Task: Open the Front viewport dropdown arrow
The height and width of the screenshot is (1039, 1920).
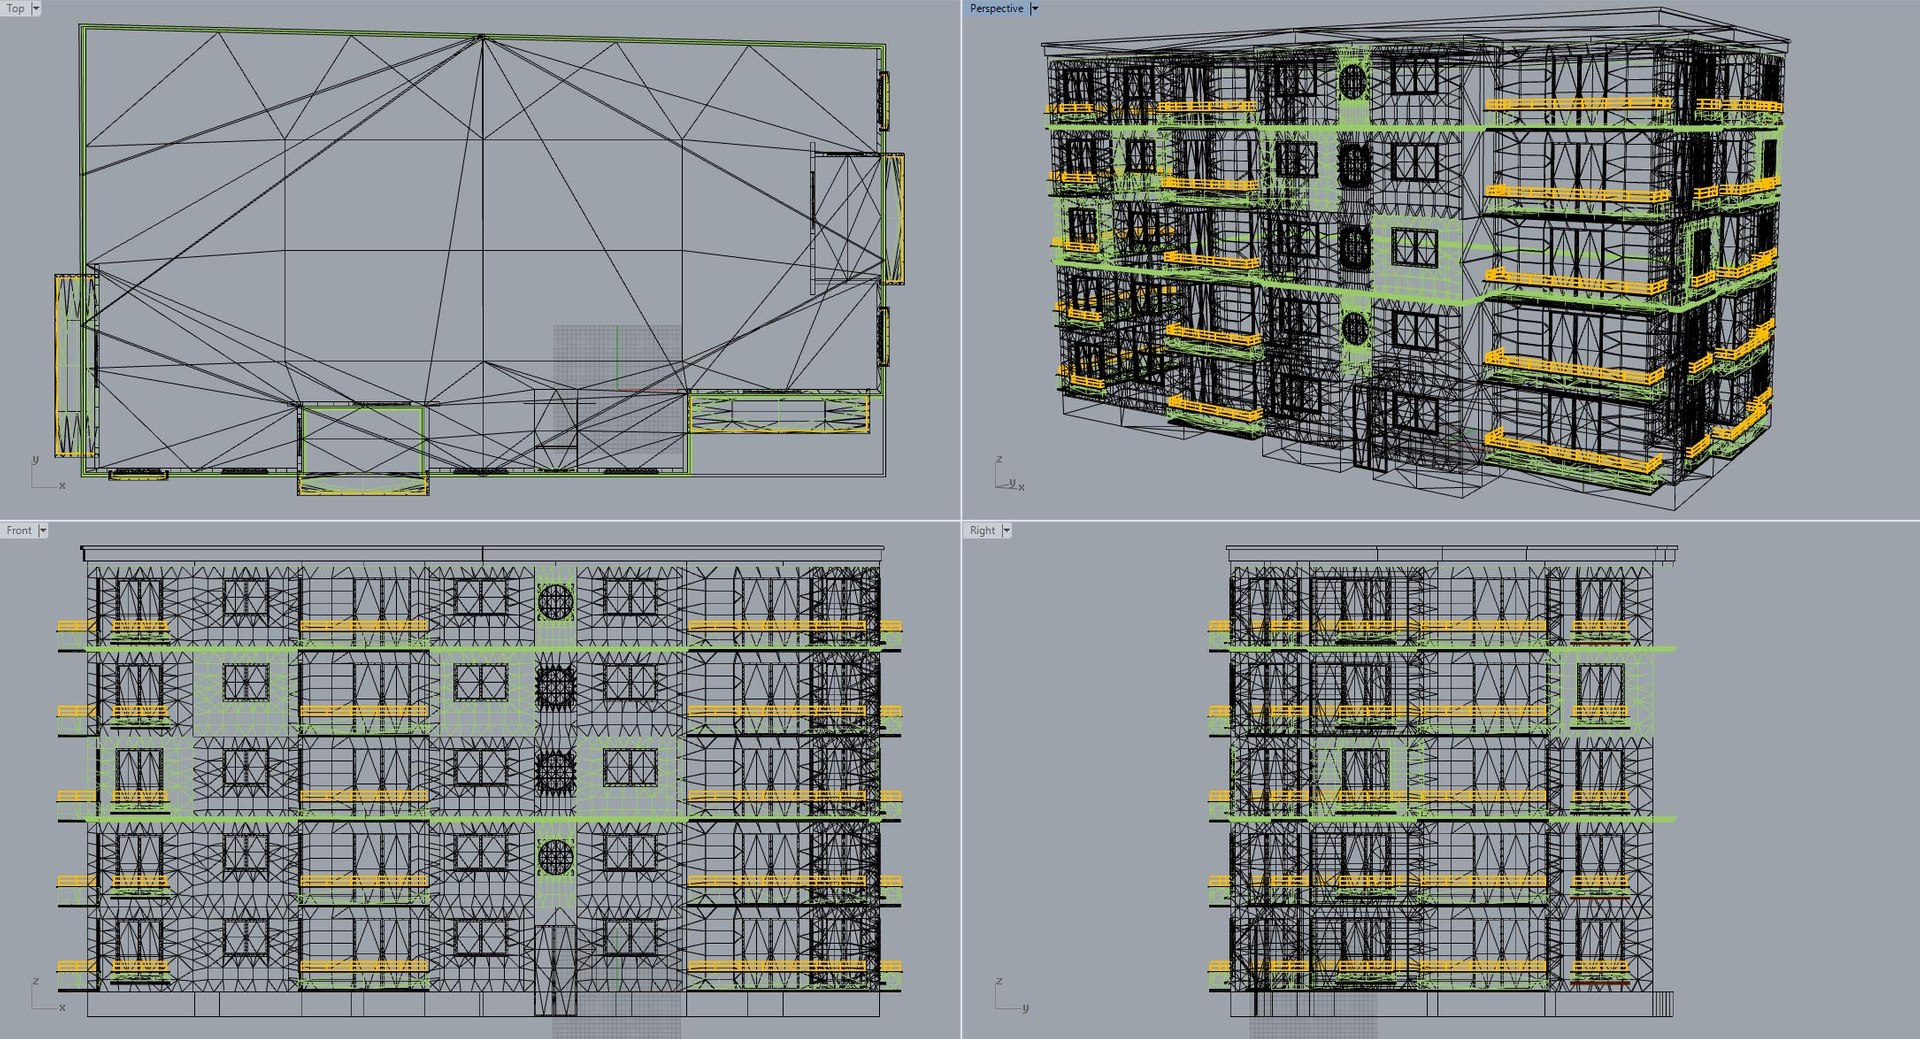Action: 43,530
